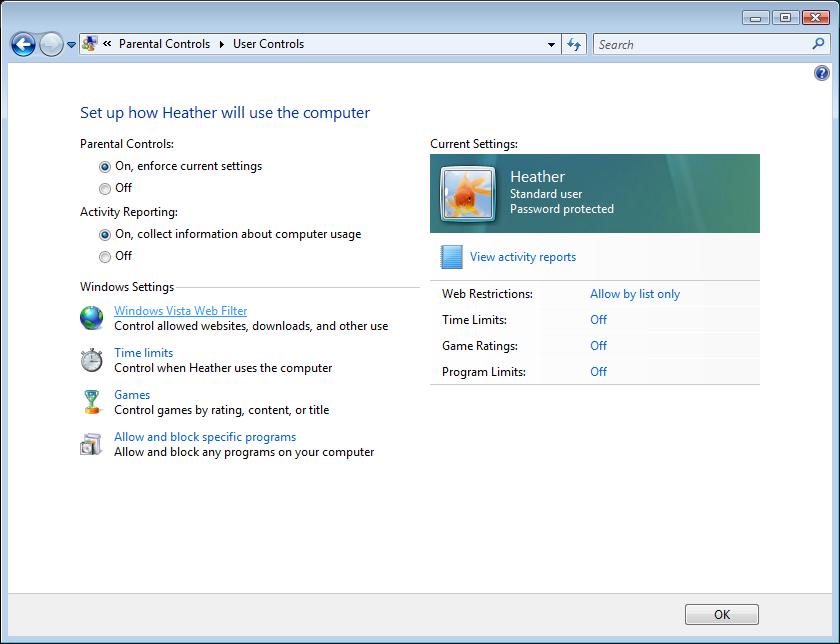Image resolution: width=840 pixels, height=644 pixels.
Task: Click Allow by list only web restriction
Action: click(x=635, y=294)
